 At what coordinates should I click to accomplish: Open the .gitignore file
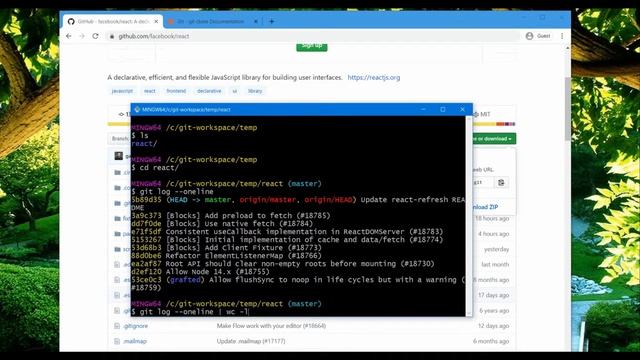tap(136, 326)
